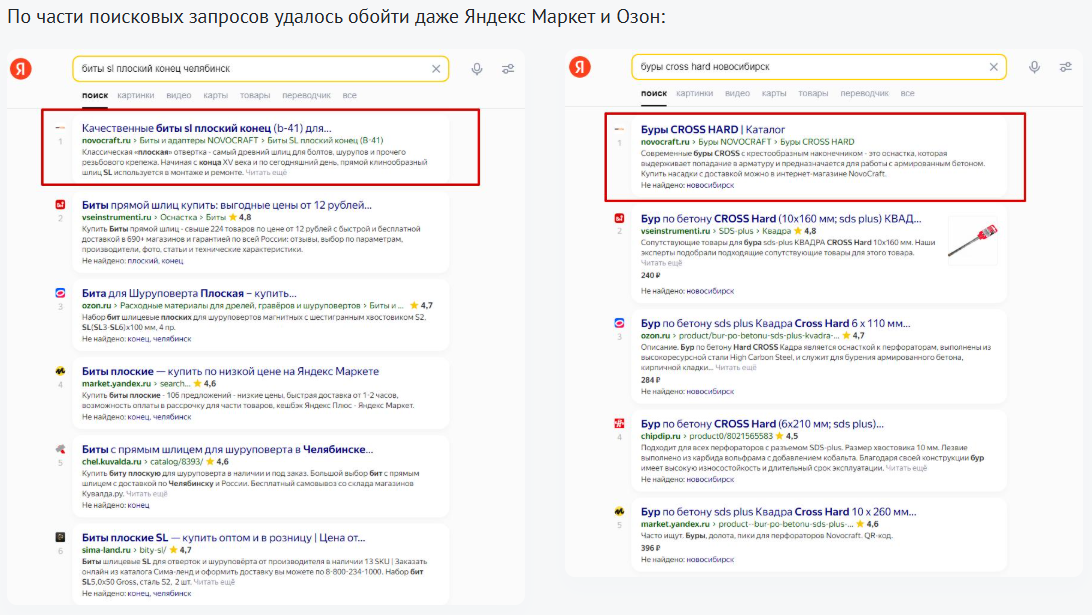Click the Yandex logo in right search window

(580, 67)
